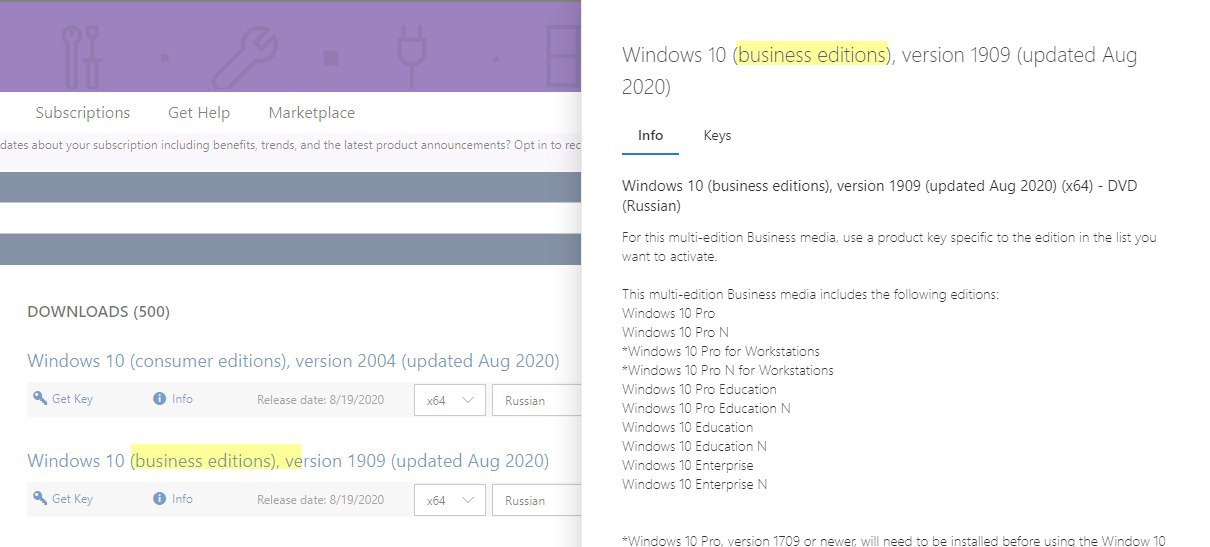Click key icon in consumer editions row
Viewport: 1210px width, 547px height.
point(40,398)
